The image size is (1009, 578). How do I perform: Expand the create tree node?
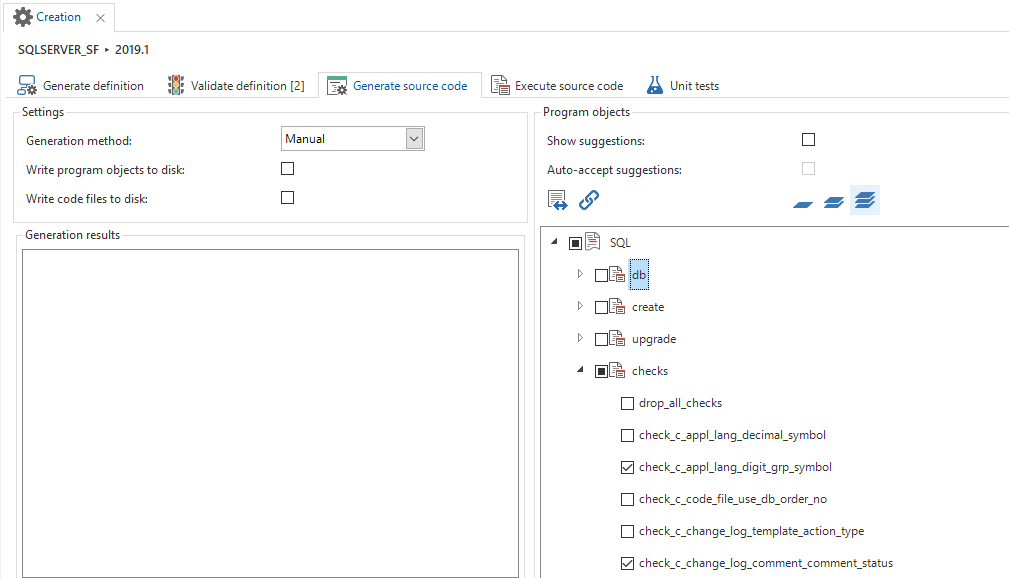[580, 306]
